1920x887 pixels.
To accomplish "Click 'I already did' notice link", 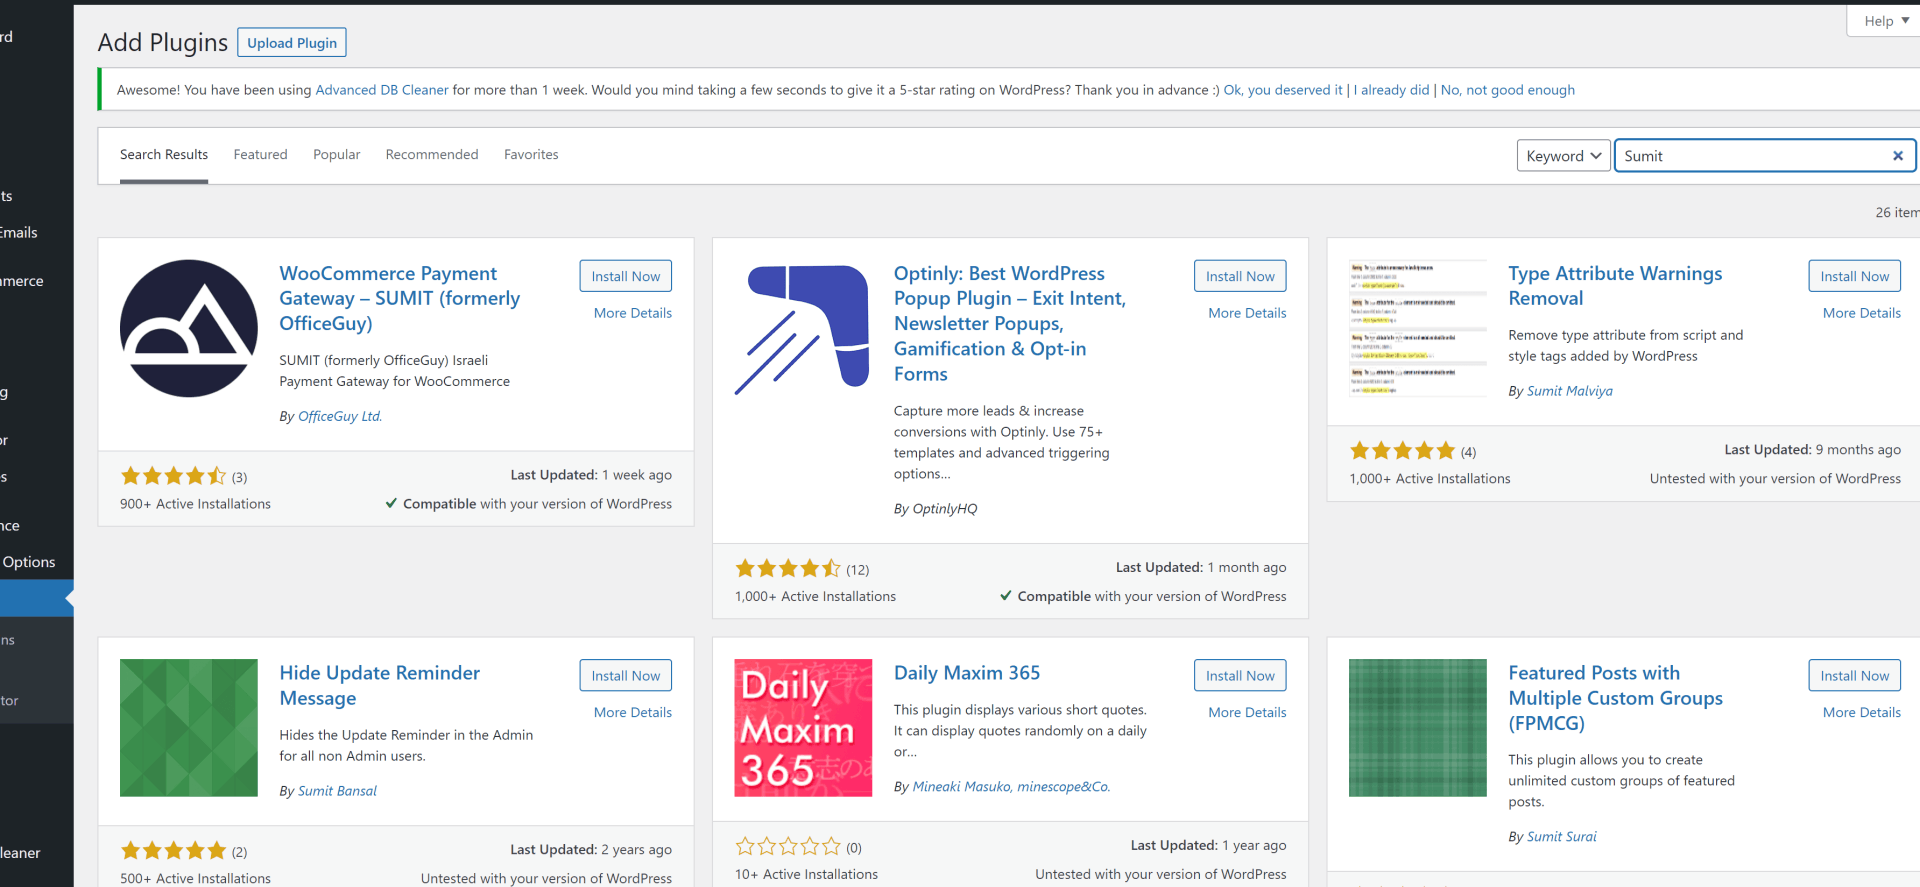I will (1391, 90).
